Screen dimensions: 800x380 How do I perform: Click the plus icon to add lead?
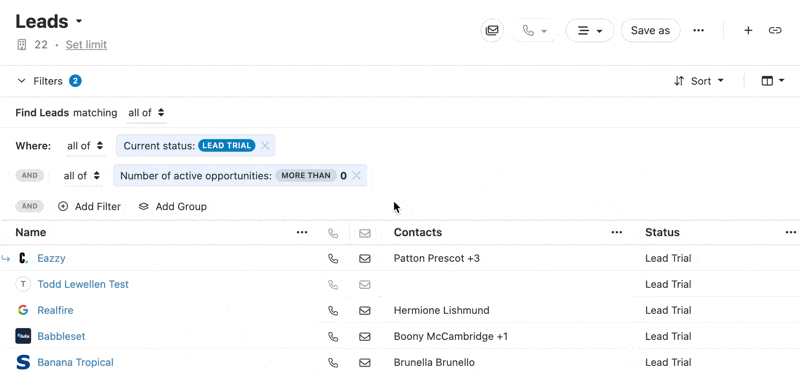click(748, 31)
